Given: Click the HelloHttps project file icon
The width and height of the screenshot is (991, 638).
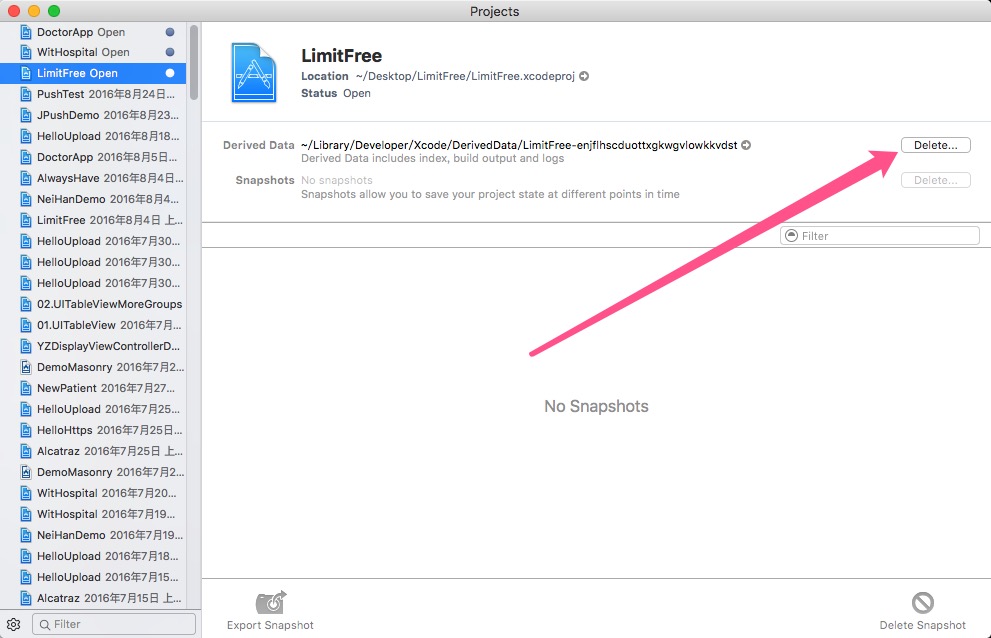Looking at the screenshot, I should click(26, 430).
